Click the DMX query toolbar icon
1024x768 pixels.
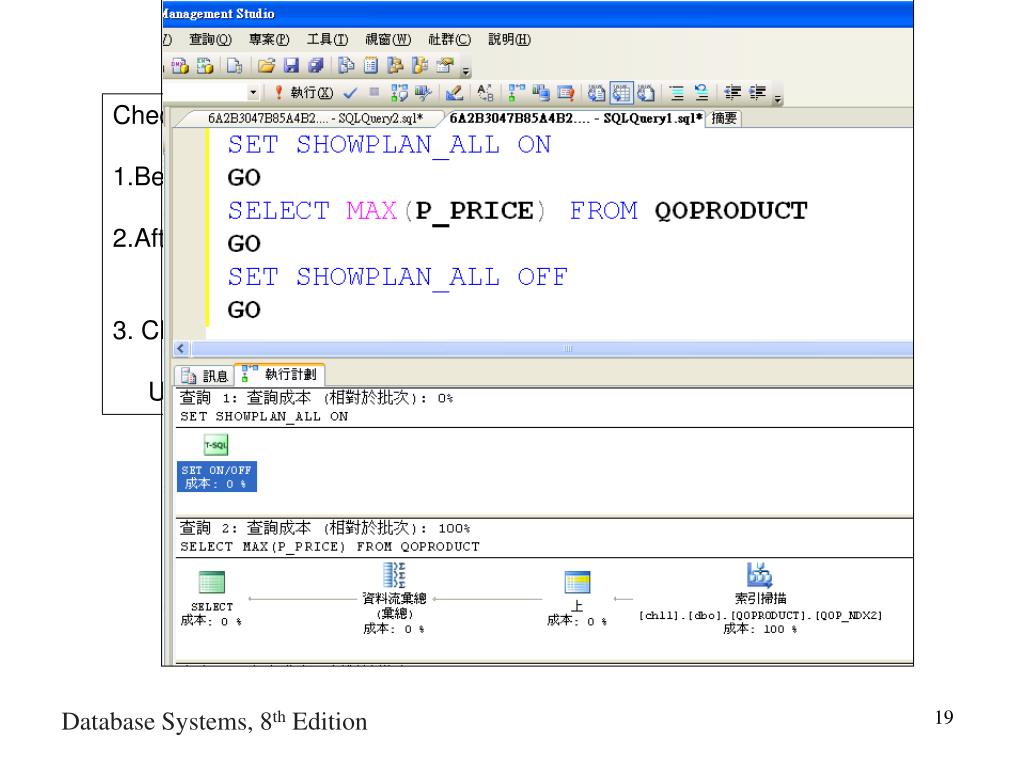click(180, 66)
